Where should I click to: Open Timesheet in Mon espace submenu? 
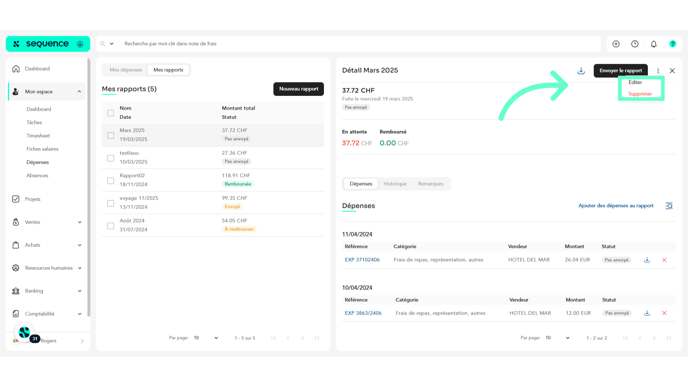coord(38,136)
